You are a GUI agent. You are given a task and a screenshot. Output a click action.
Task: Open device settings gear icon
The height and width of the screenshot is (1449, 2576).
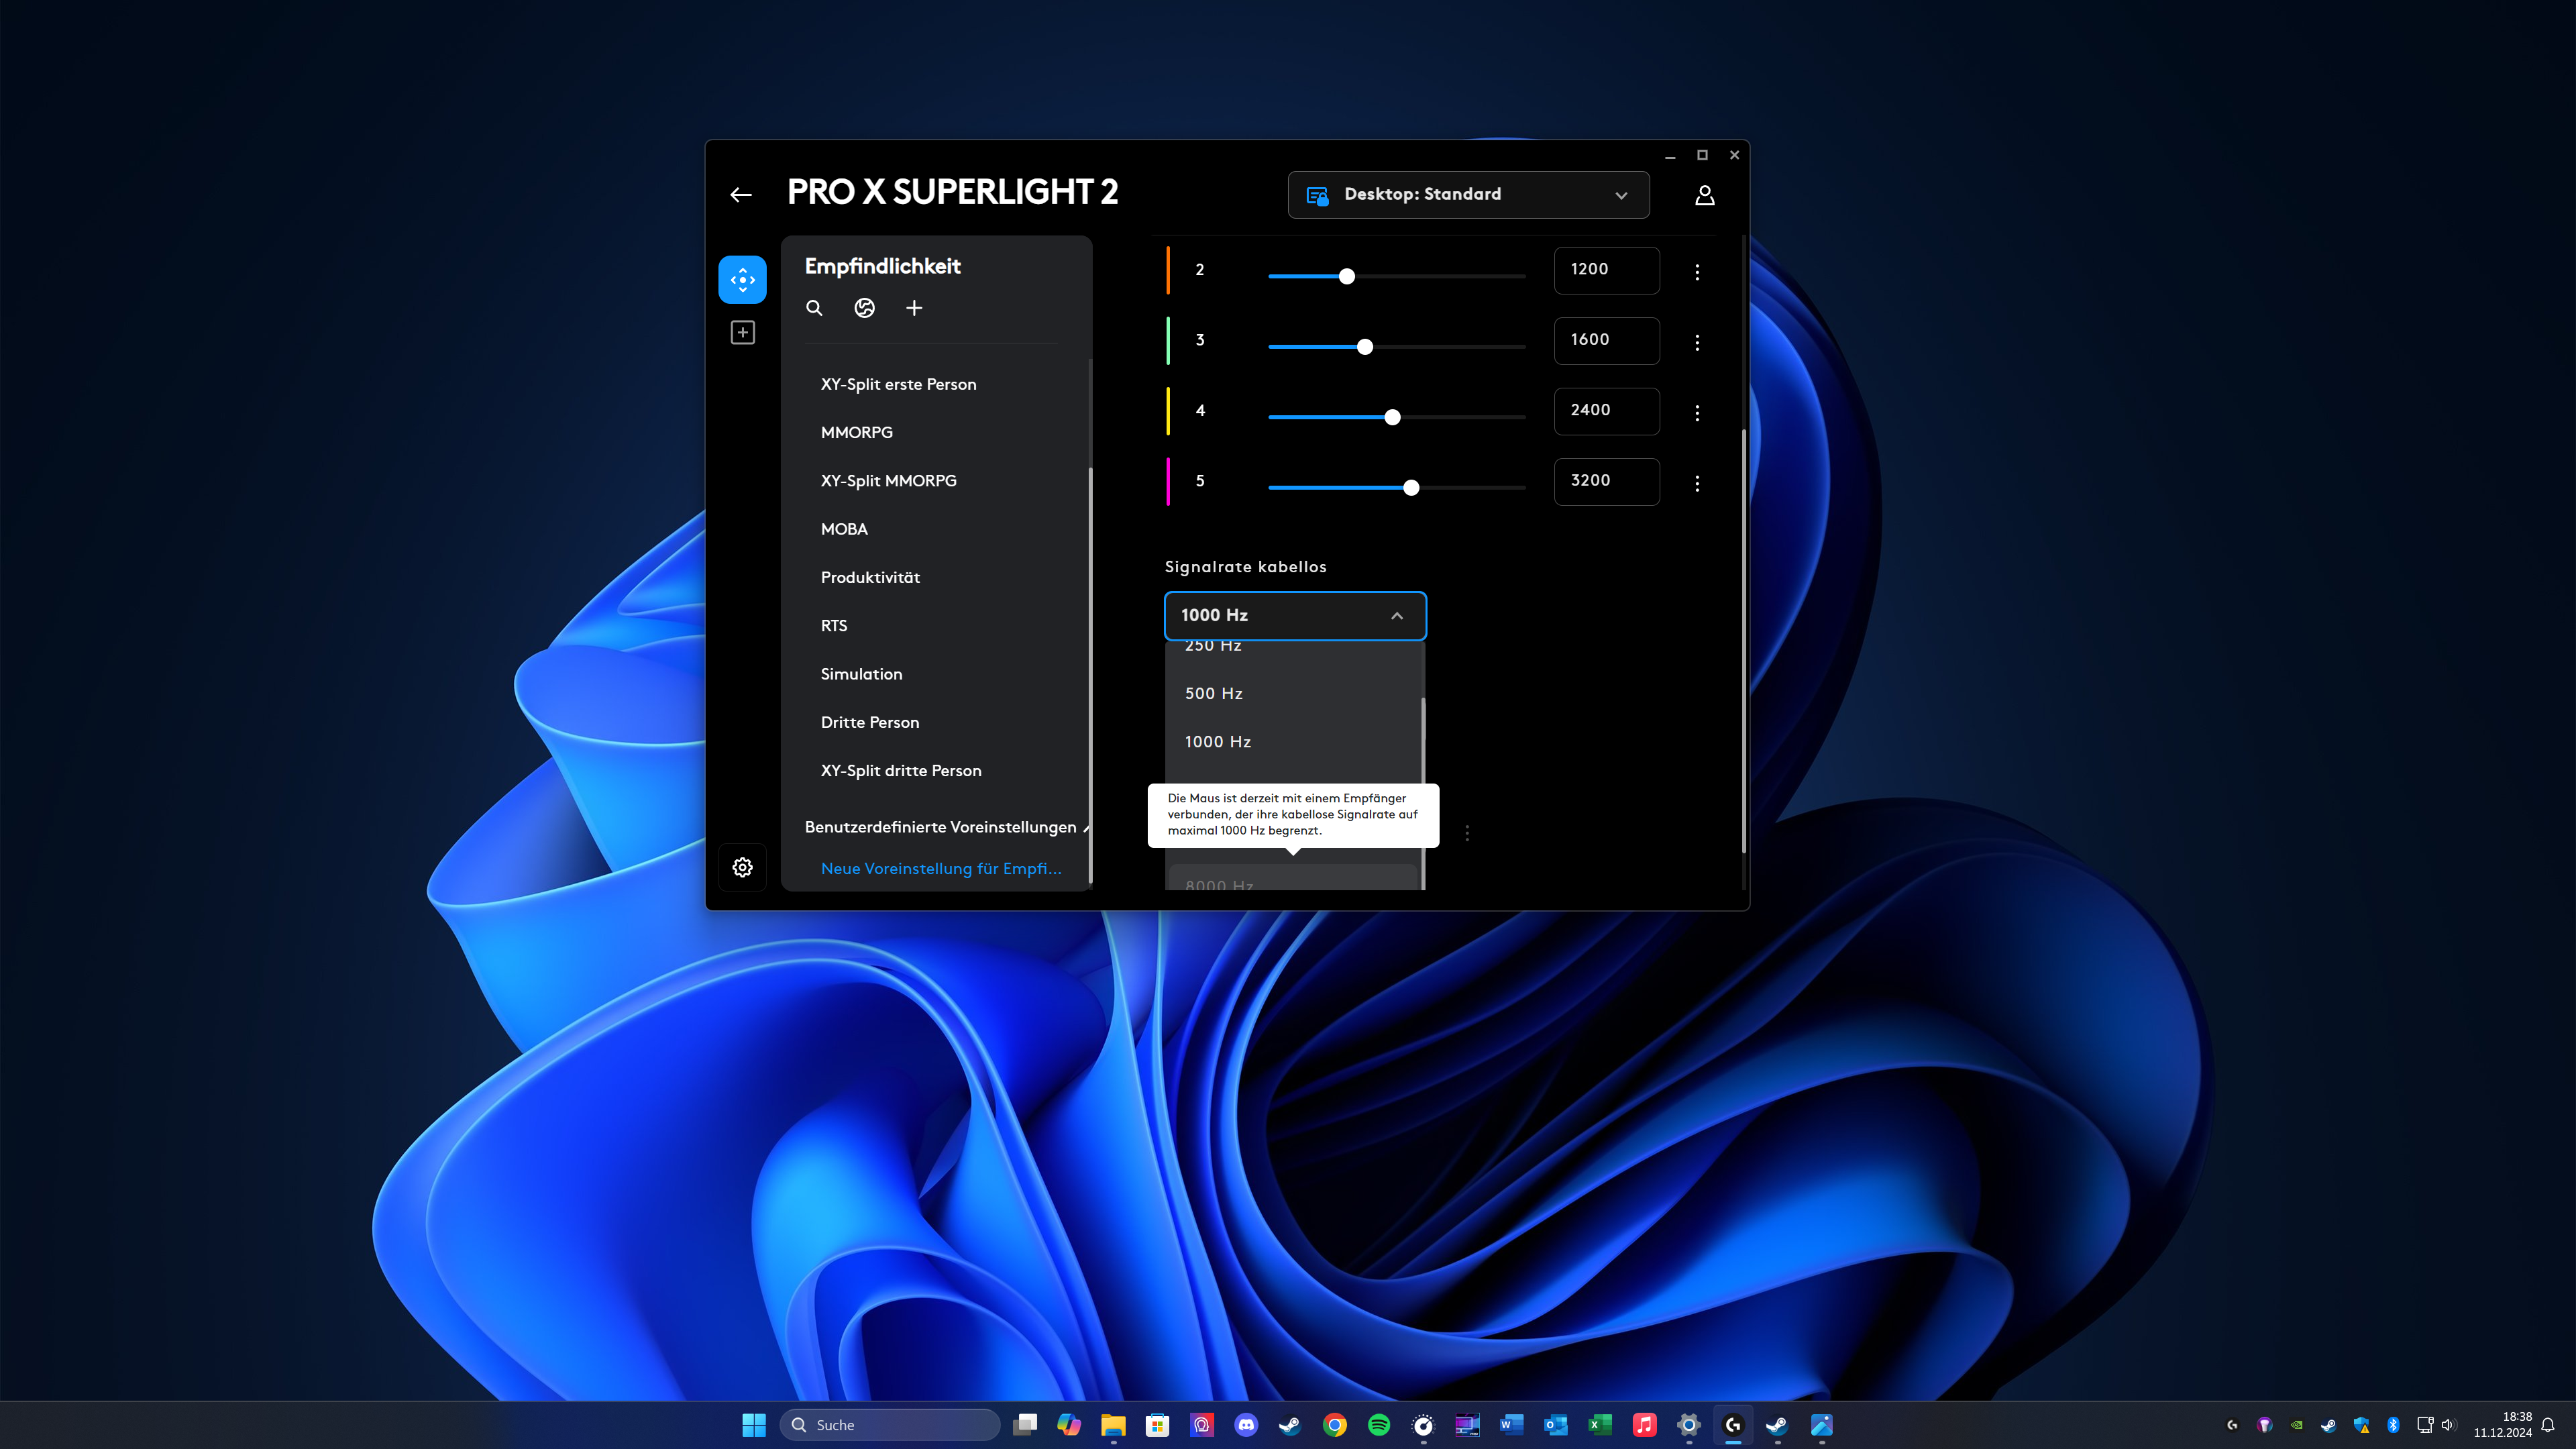click(x=742, y=867)
